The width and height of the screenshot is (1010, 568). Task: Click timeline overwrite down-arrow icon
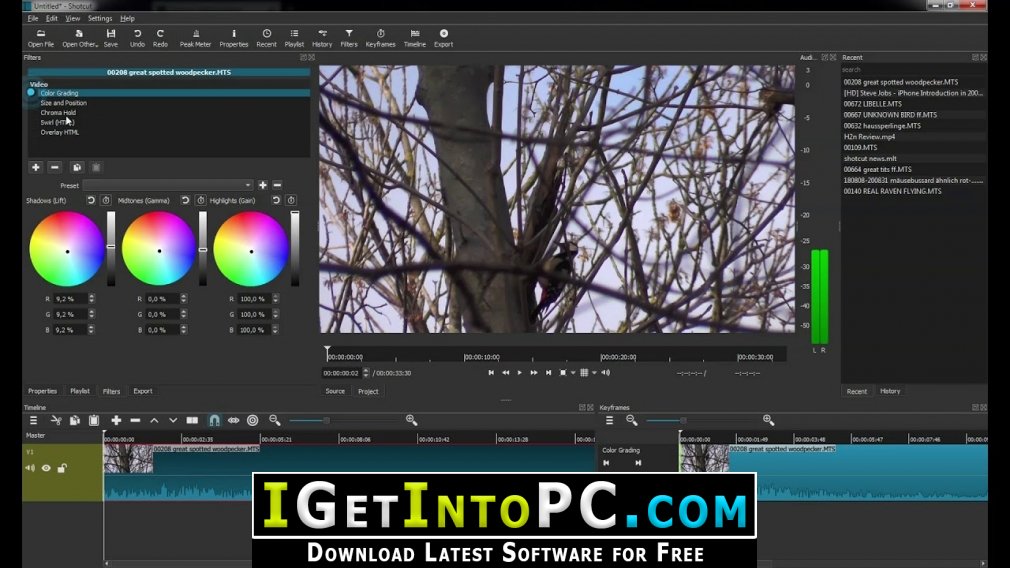[173, 421]
